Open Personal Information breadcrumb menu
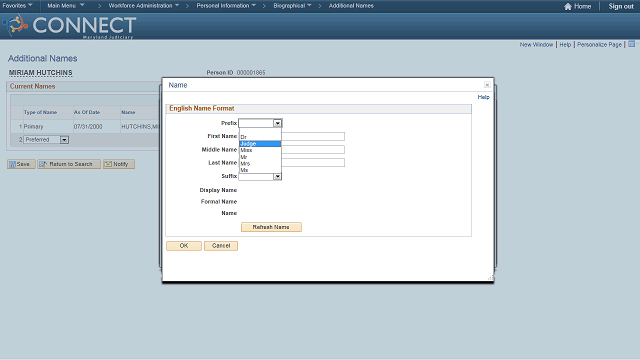The image size is (640, 360). 226,6
